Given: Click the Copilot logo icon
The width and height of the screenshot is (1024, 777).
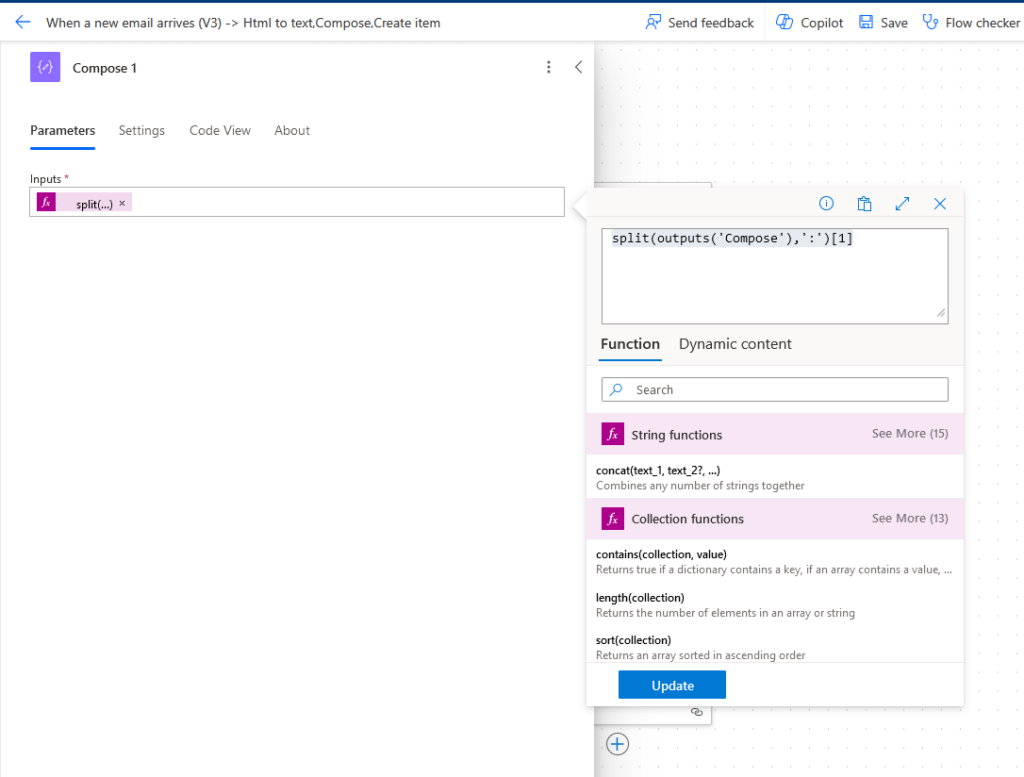Looking at the screenshot, I should point(784,22).
